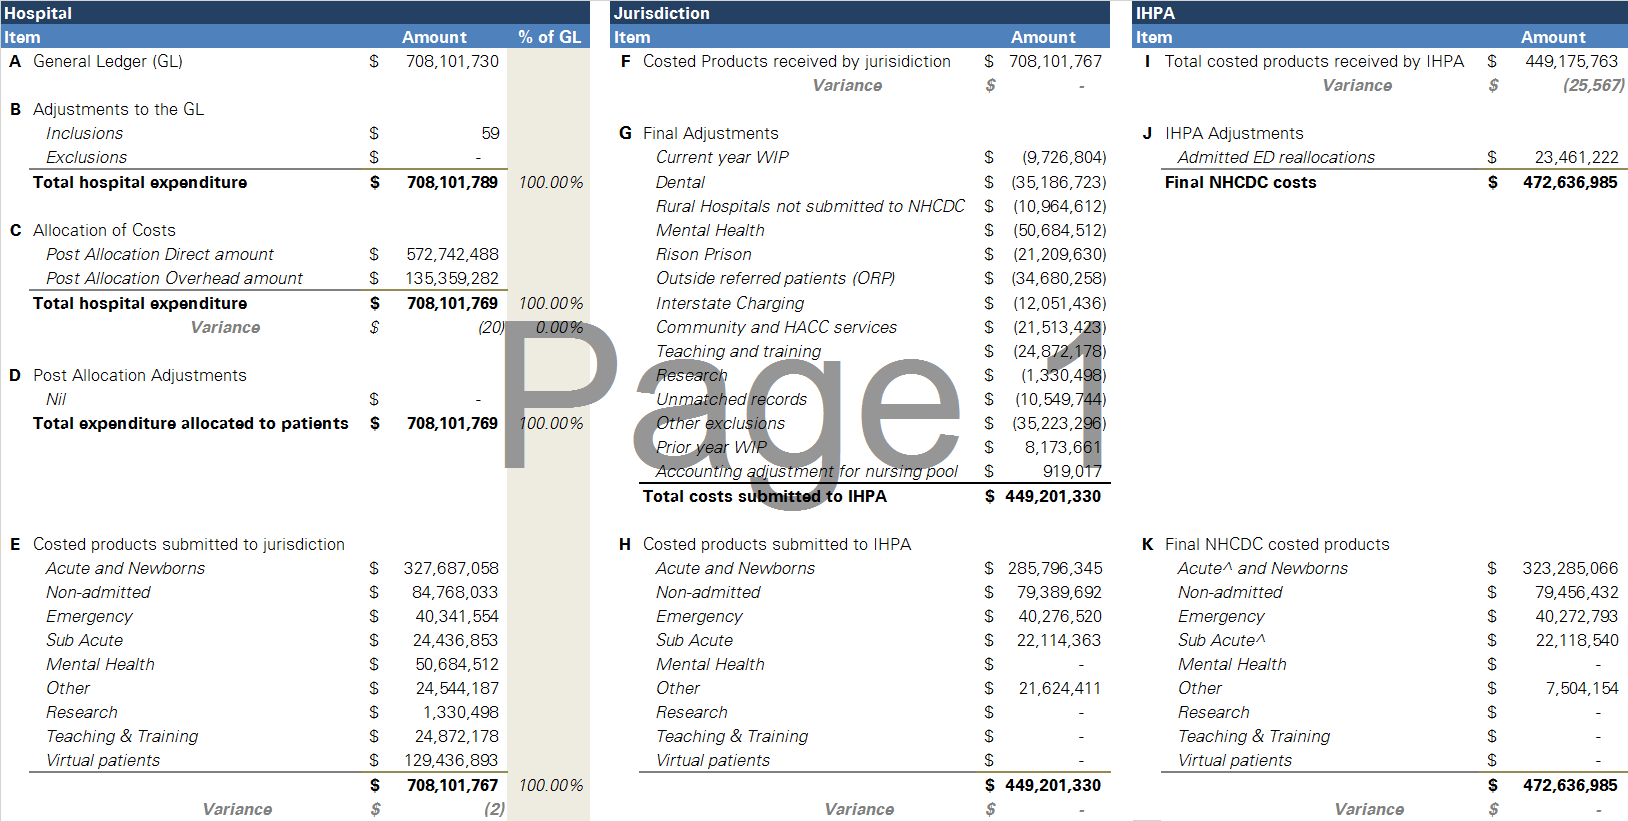Click IHPA Emergency value 40,272,793

[1576, 616]
